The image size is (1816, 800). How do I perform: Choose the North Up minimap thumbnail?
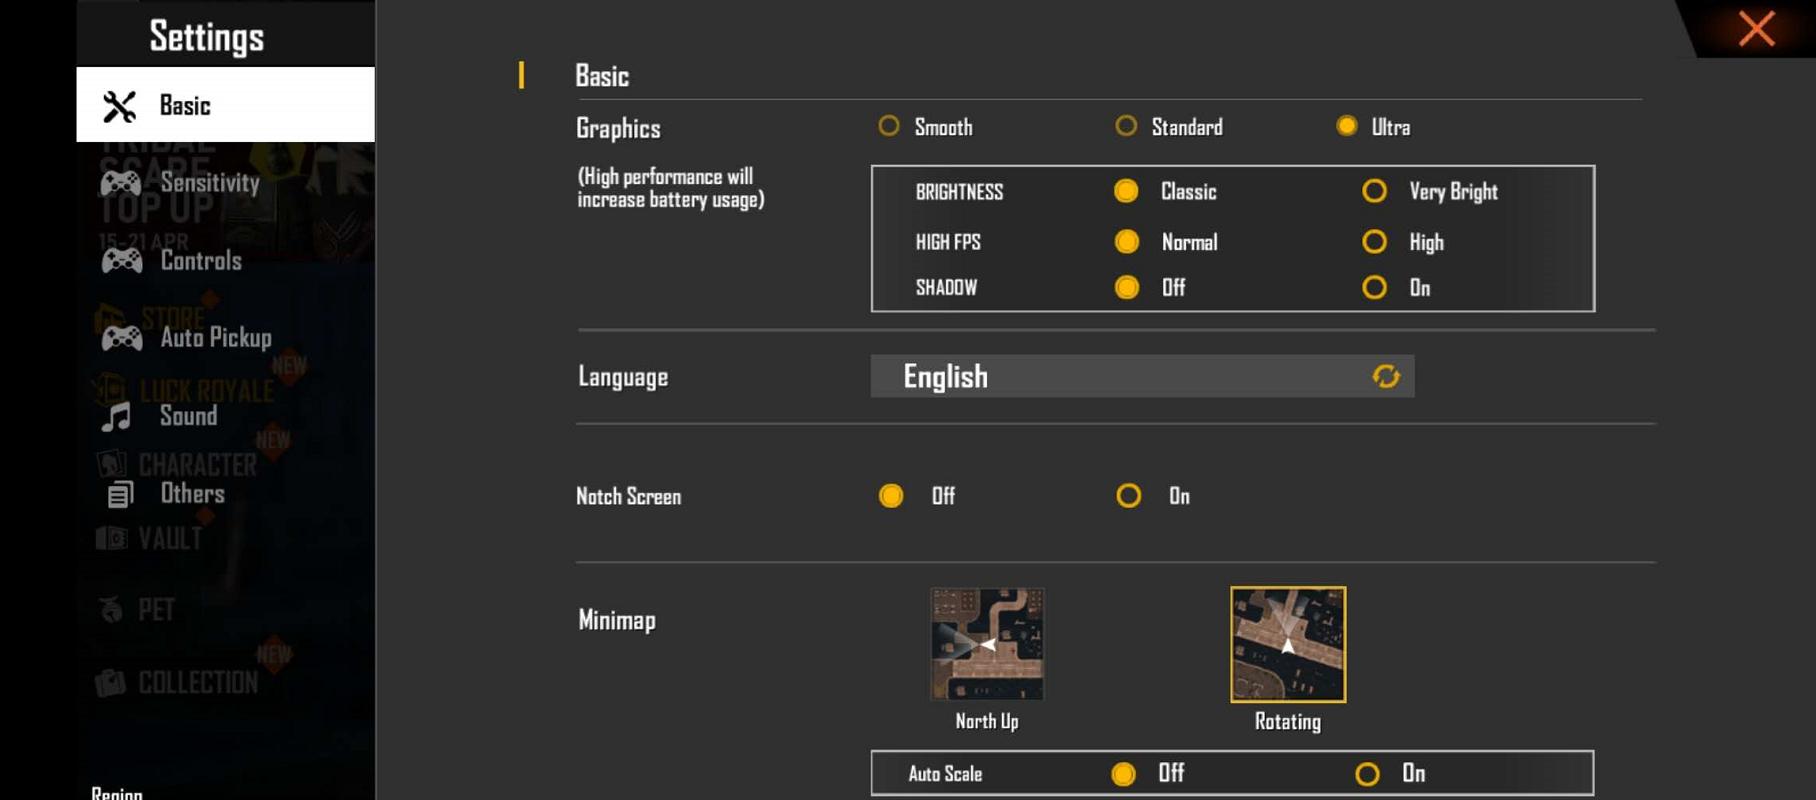(x=987, y=644)
